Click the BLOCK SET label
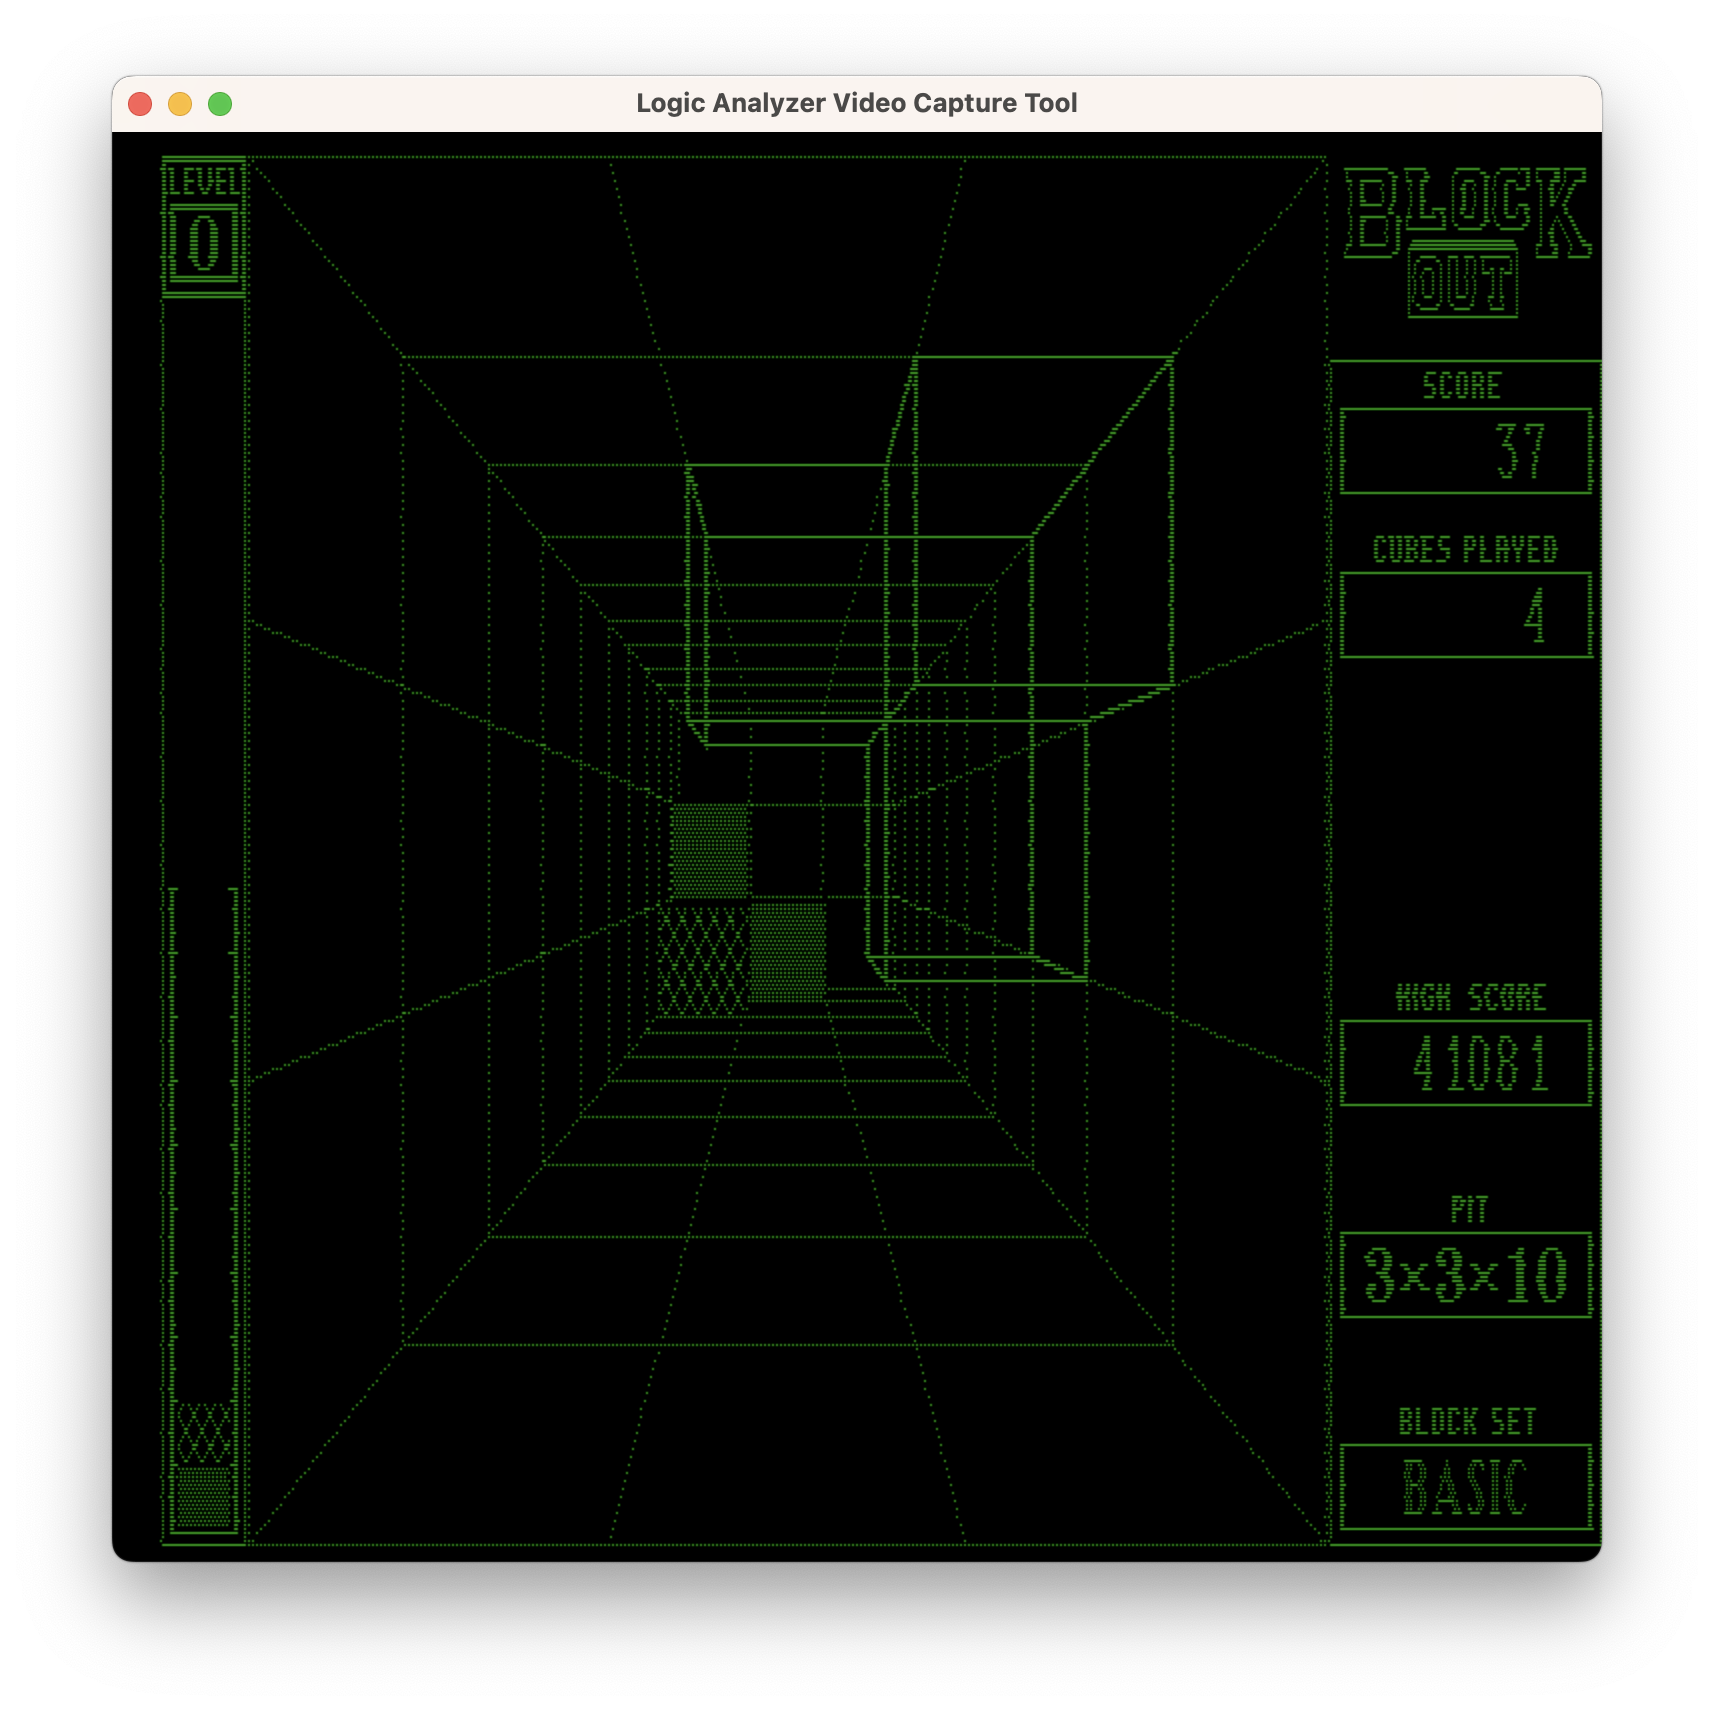This screenshot has height=1710, width=1714. (x=1466, y=1422)
